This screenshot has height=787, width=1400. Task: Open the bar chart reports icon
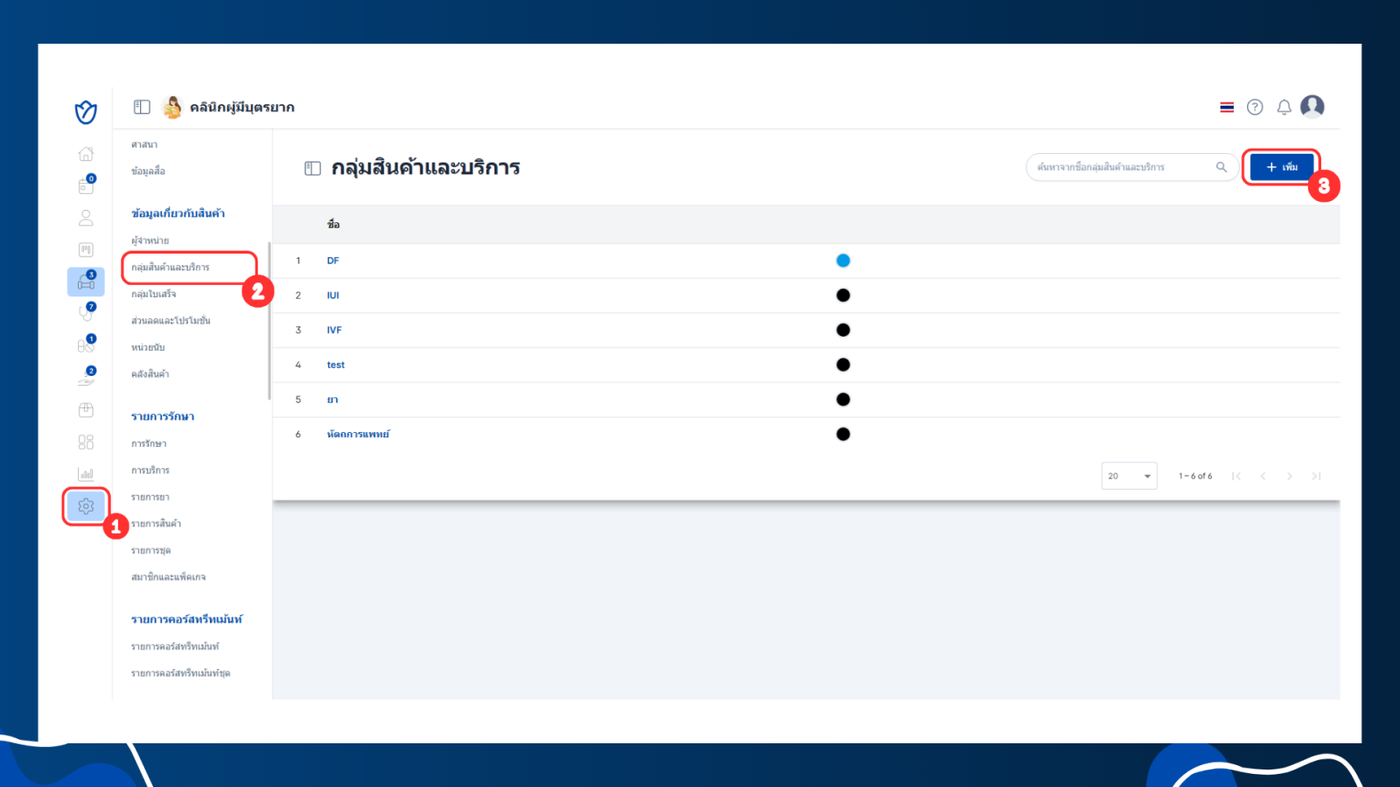pos(86,474)
